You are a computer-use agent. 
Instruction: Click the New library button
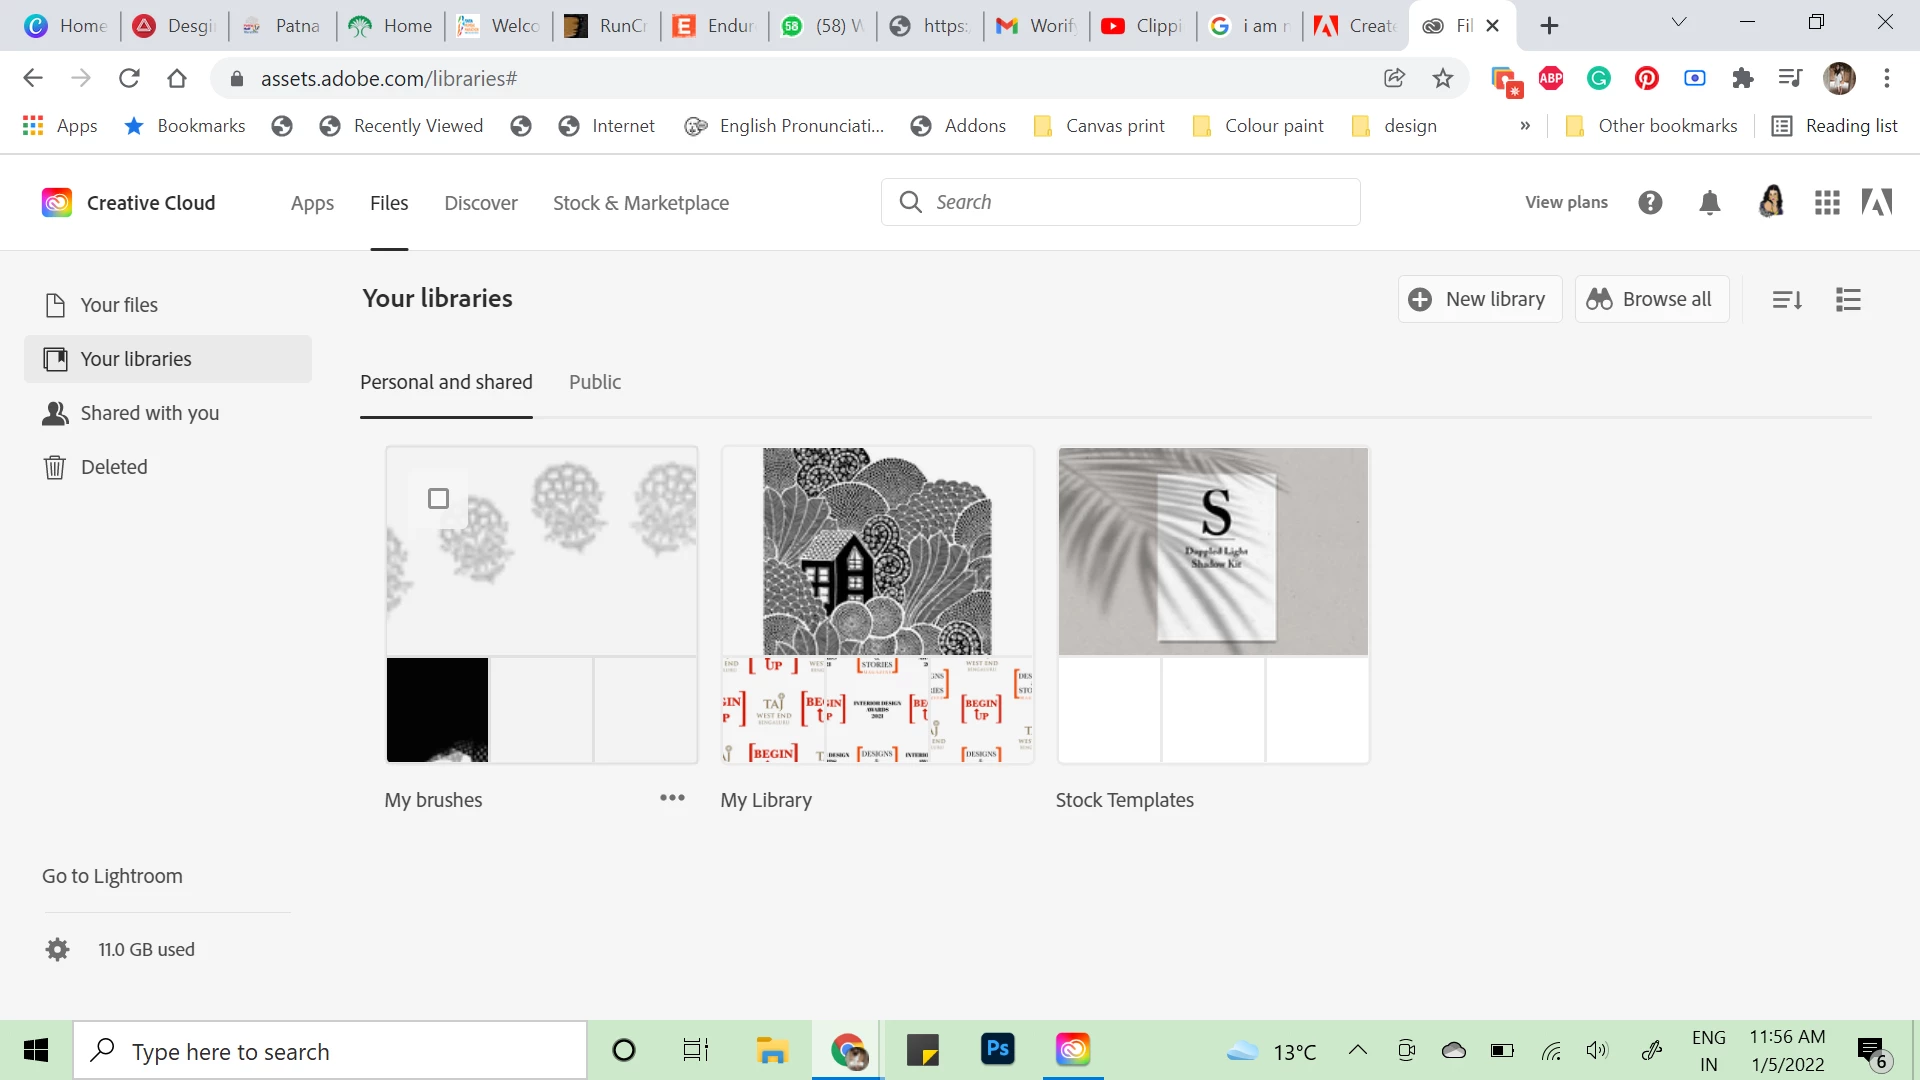click(1479, 300)
